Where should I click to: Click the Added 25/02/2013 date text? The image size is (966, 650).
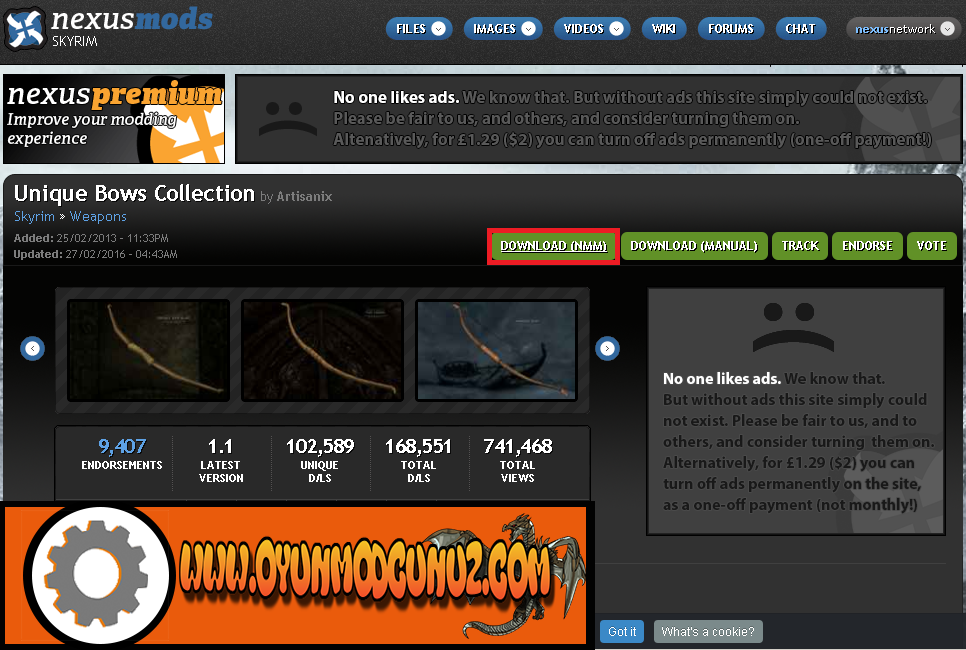pos(91,238)
